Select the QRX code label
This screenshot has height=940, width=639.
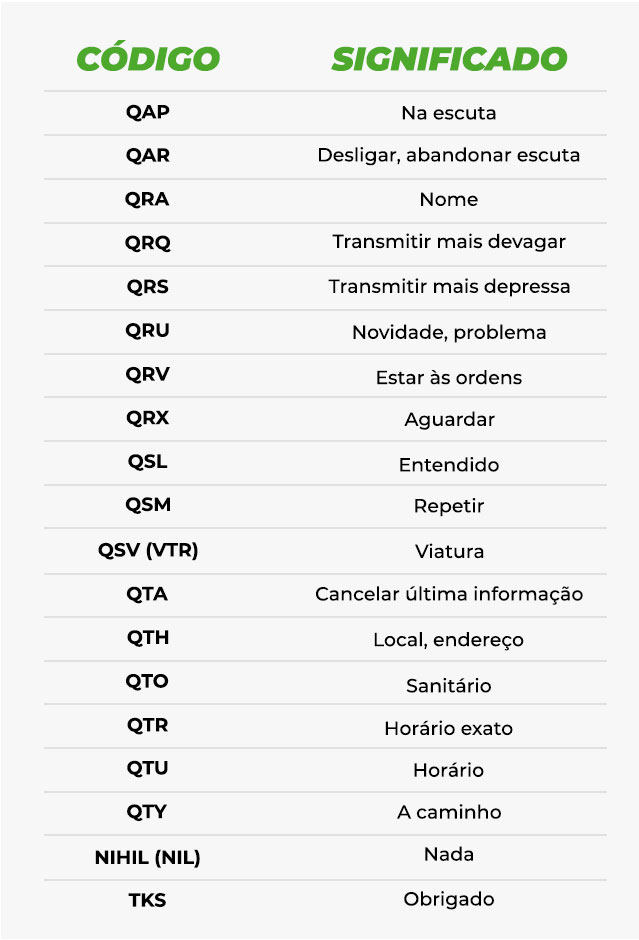click(x=147, y=418)
